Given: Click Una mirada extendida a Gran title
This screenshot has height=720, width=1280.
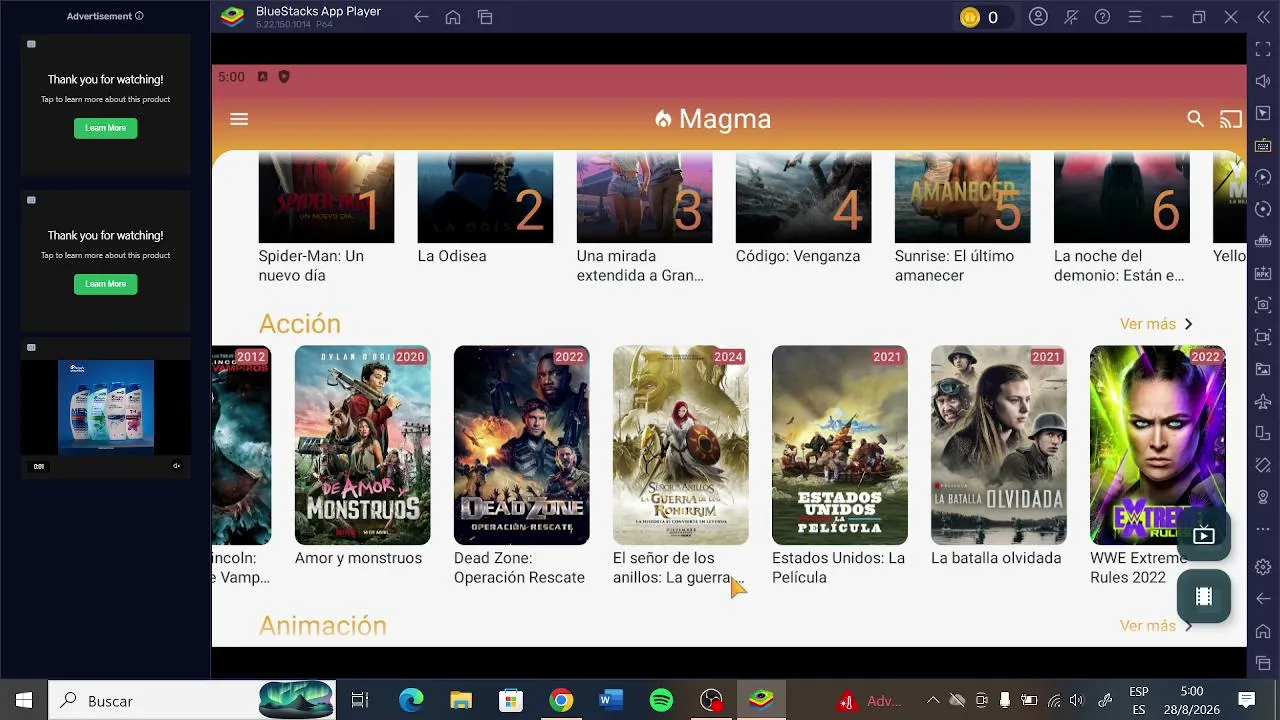Looking at the screenshot, I should point(640,266).
